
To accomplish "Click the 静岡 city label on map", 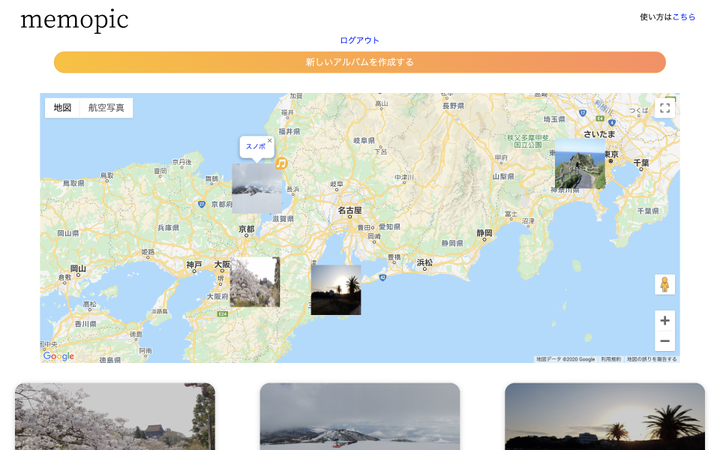I will pyautogui.click(x=484, y=233).
